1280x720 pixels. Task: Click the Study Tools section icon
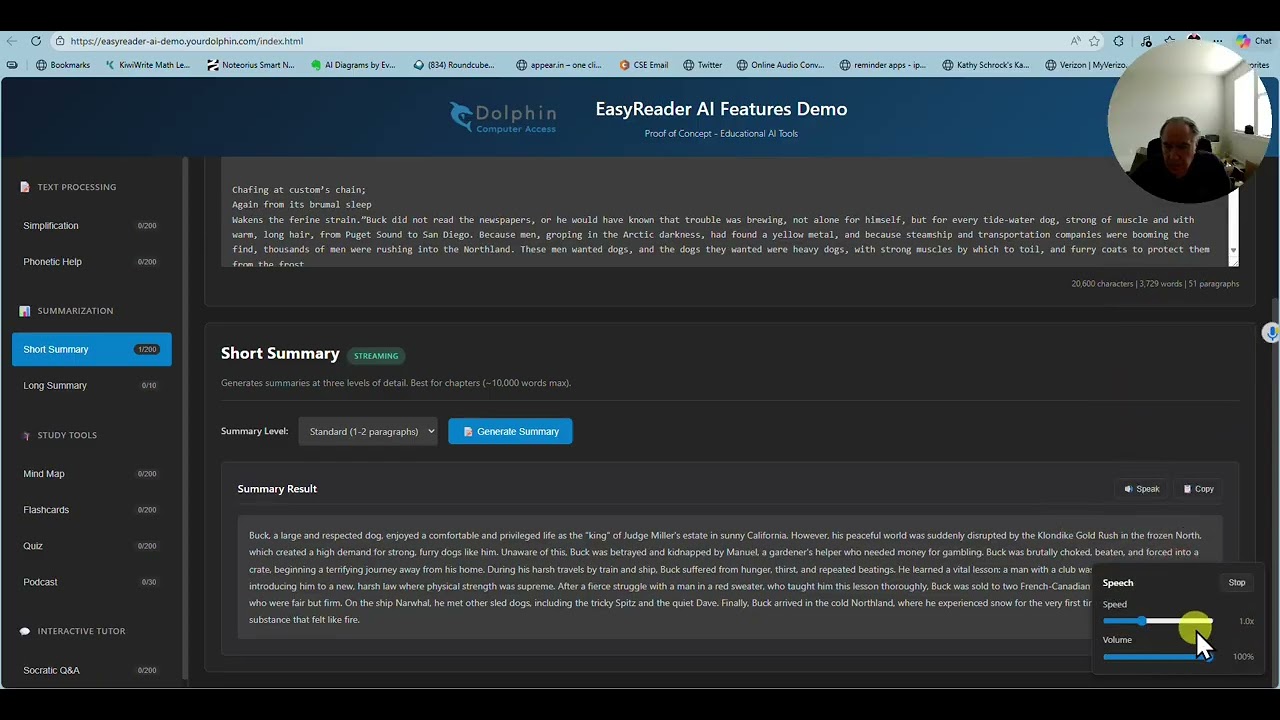25,435
